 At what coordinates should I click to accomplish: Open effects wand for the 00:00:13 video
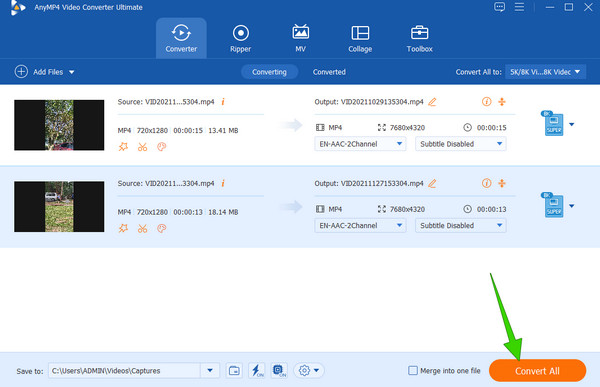123,229
